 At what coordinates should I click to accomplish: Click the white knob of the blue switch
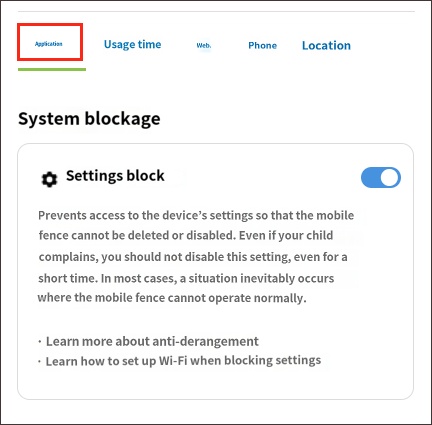point(390,177)
